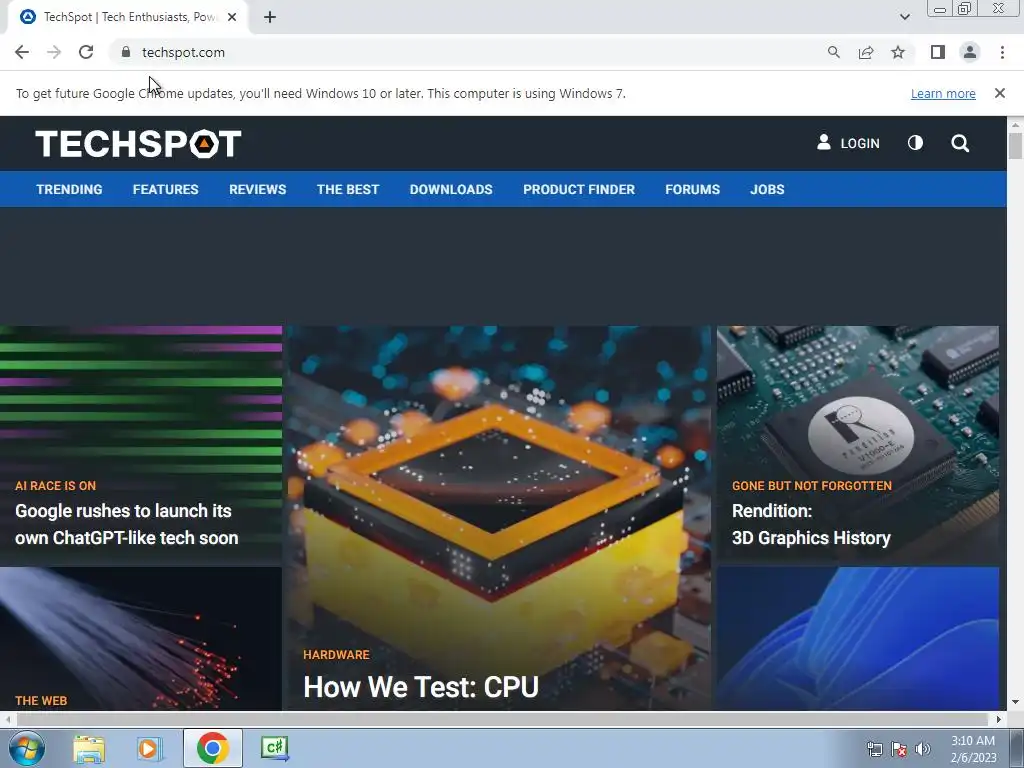Close the TechSpot tab
The width and height of the screenshot is (1024, 768).
(232, 17)
